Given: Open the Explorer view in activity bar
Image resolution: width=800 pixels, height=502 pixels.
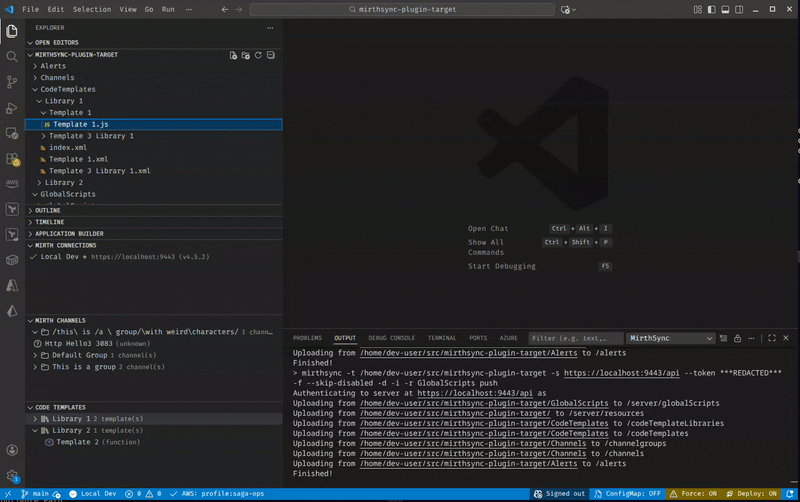Looking at the screenshot, I should point(12,31).
